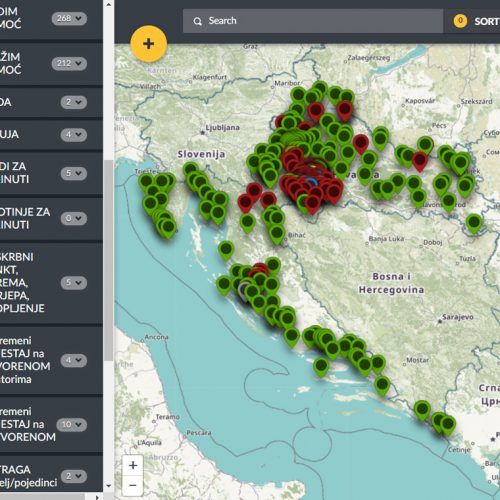The height and width of the screenshot is (500, 500).
Task: Select the red marker west of Pécs
Action: coord(361,144)
